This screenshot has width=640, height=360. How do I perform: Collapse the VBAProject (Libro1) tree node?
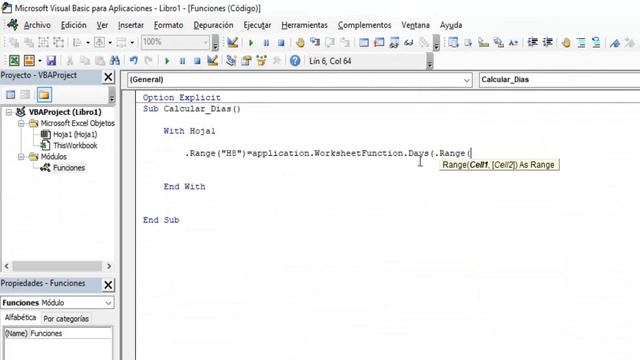point(9,112)
